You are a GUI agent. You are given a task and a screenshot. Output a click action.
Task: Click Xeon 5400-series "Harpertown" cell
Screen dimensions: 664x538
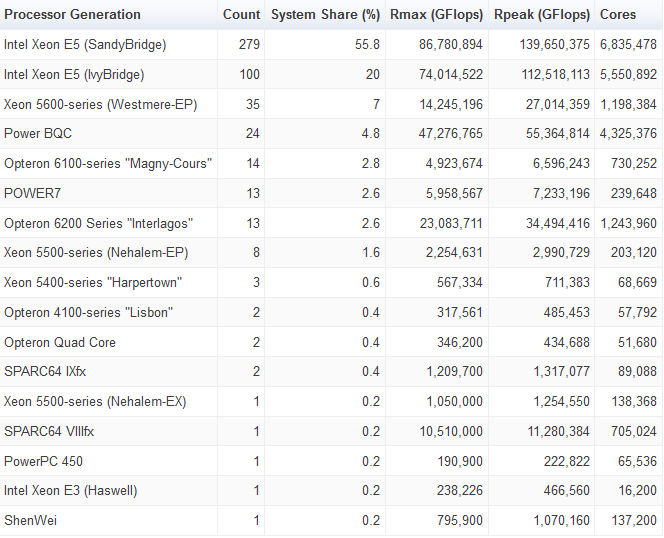93,283
